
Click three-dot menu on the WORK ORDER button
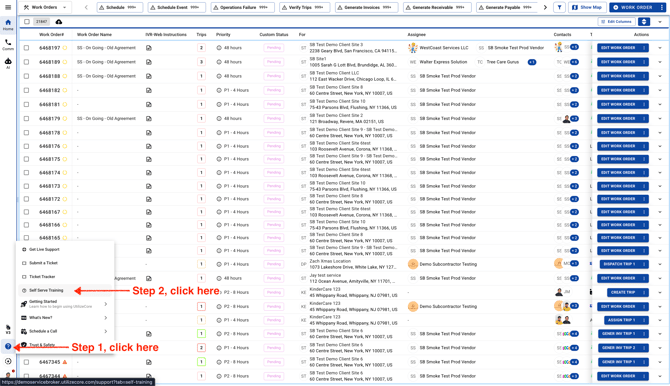661,7
